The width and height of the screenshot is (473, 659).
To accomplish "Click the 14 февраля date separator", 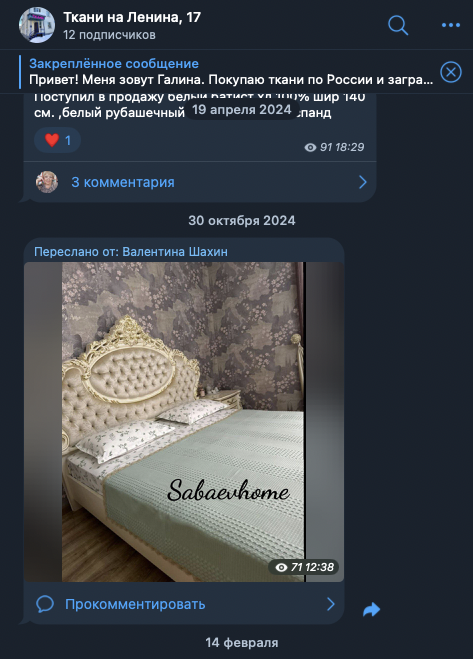I will click(x=242, y=643).
